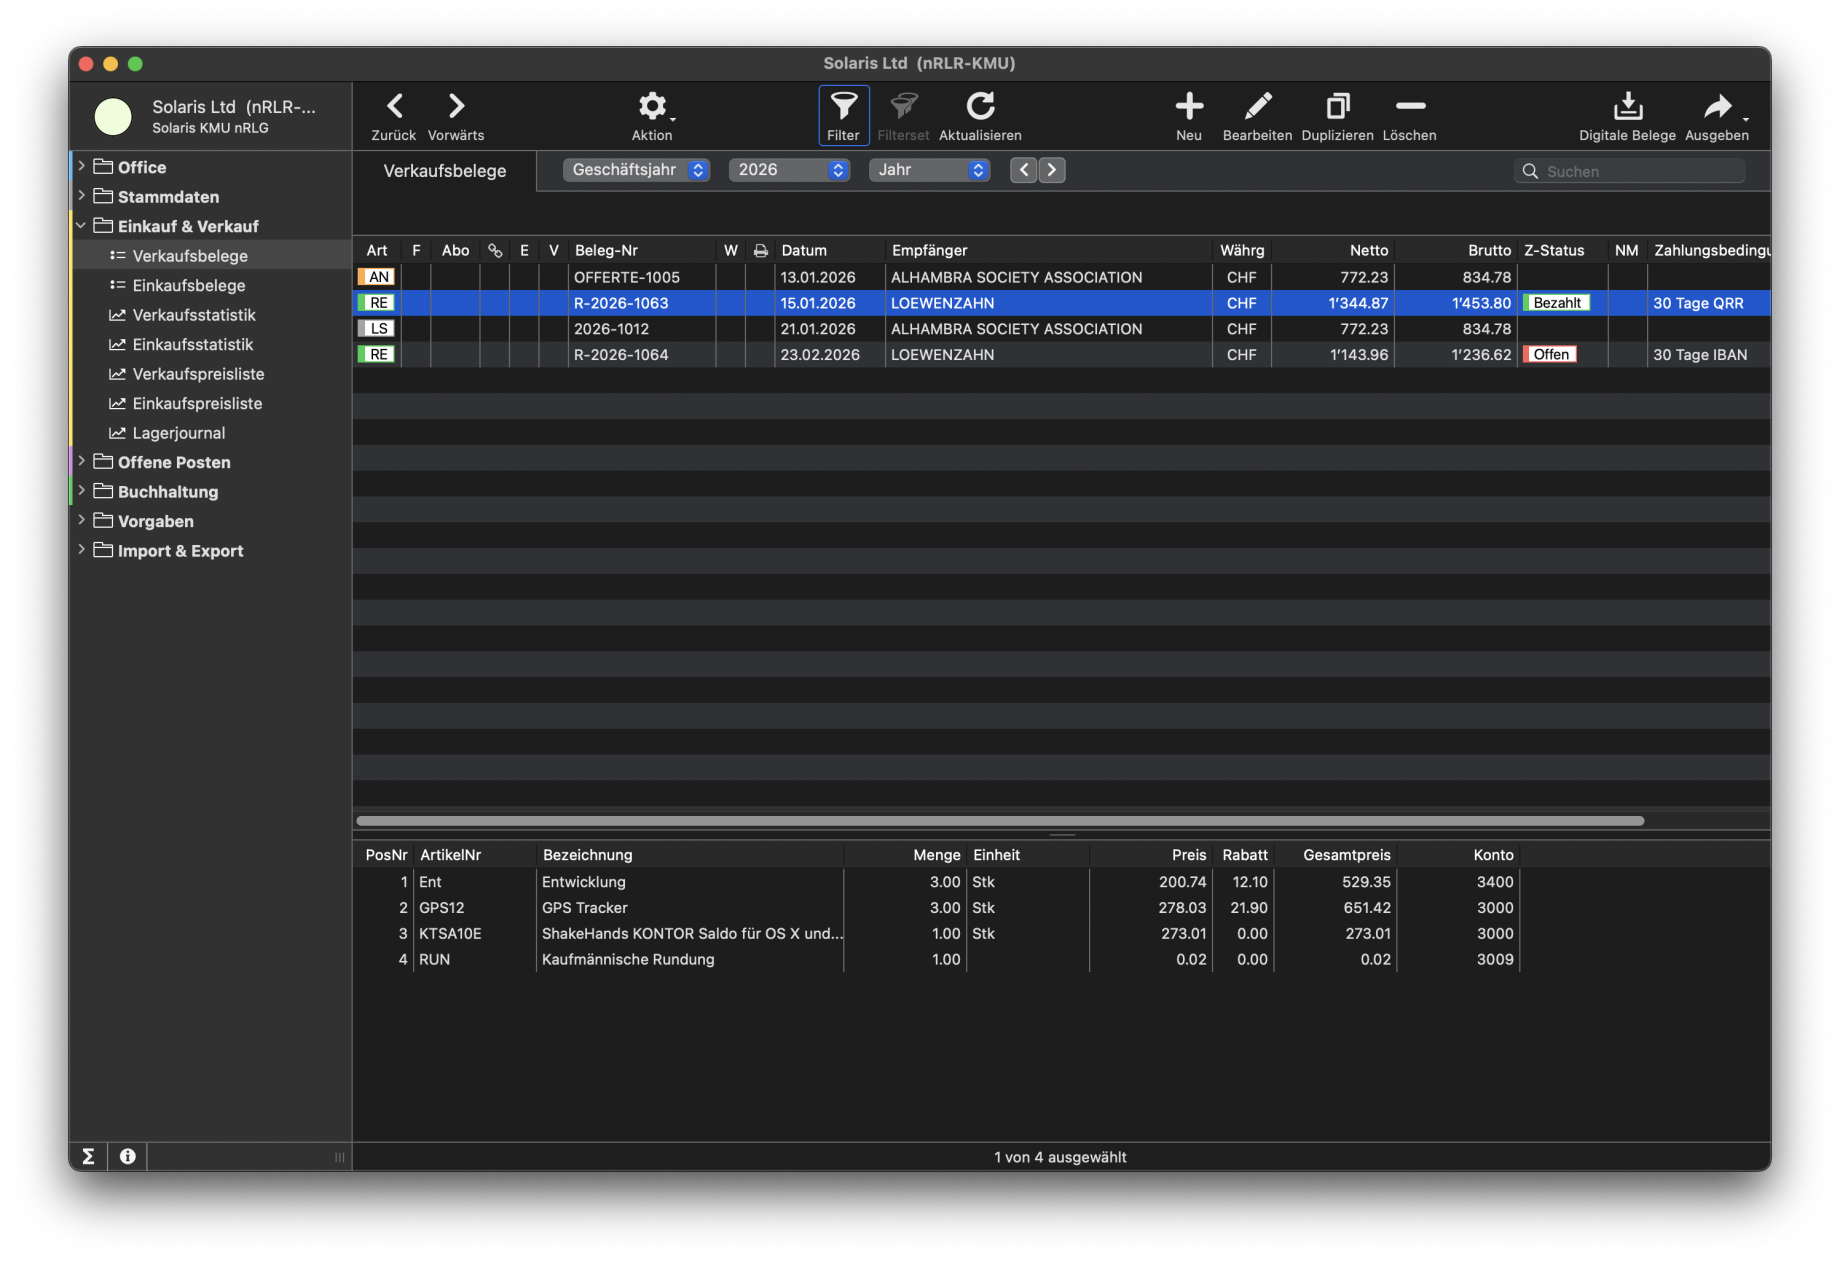
Task: Select Einkaufsbelege in the sidebar
Action: [189, 286]
